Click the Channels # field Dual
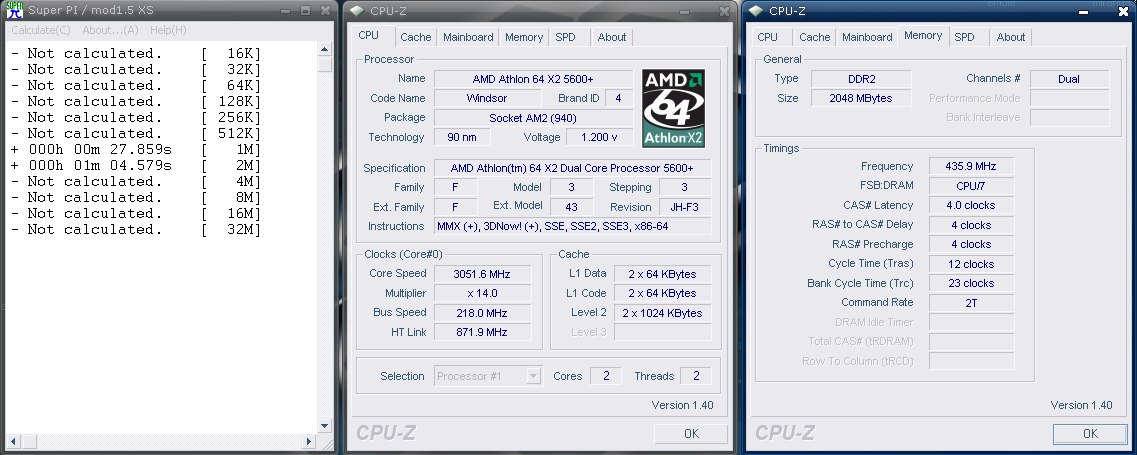 1069,78
